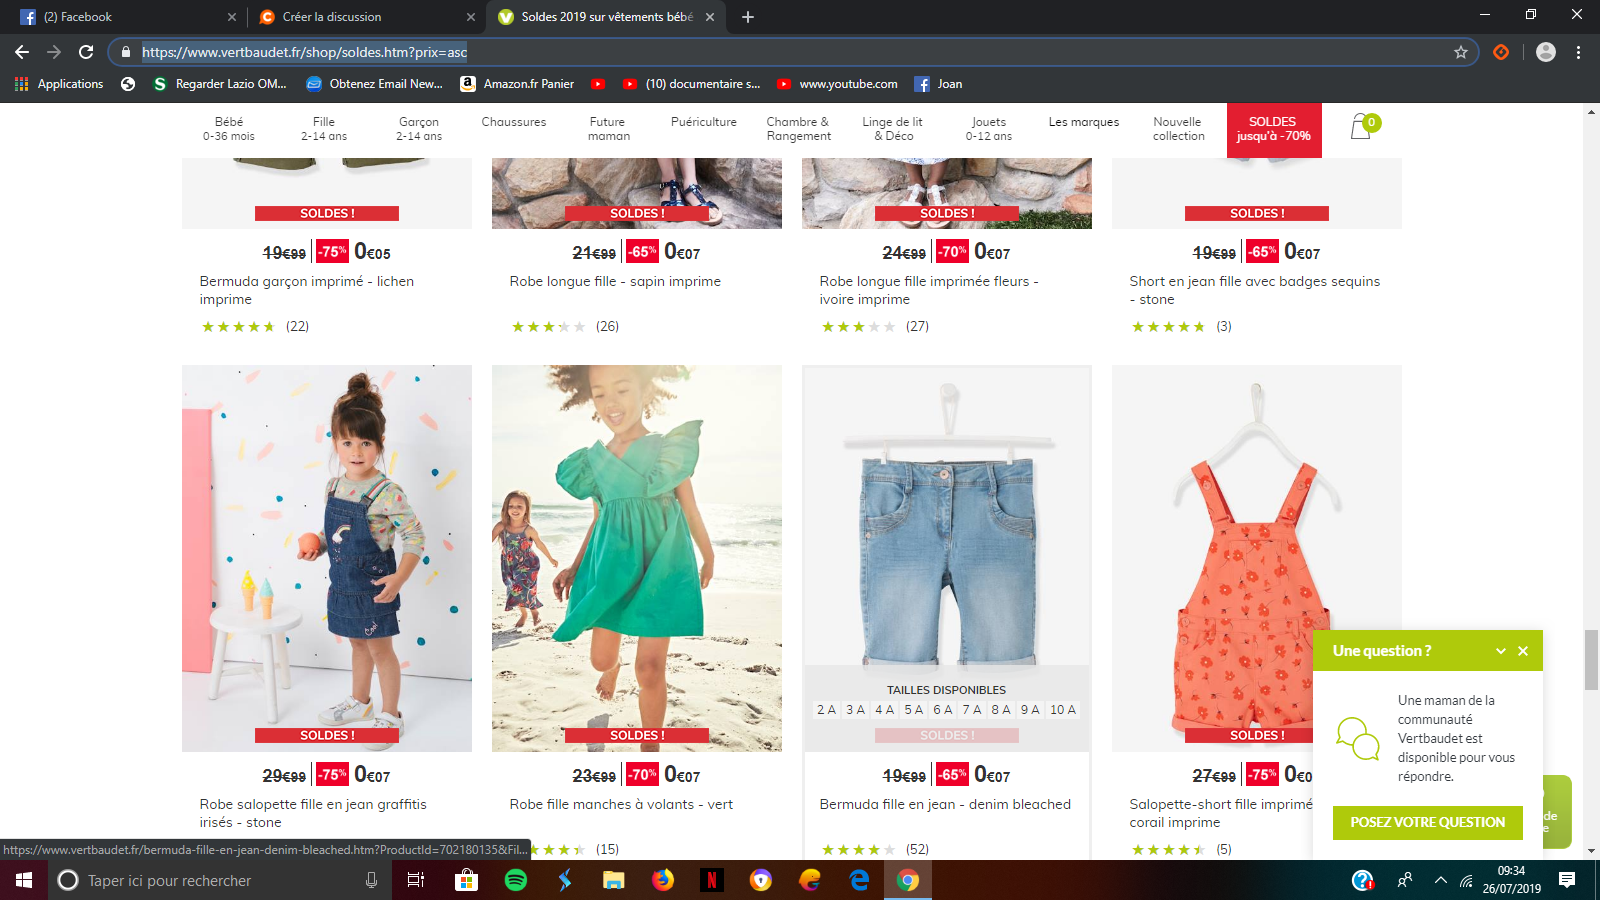Open the Chrome profile avatar
Screen dimensions: 1600x900
coord(1545,52)
